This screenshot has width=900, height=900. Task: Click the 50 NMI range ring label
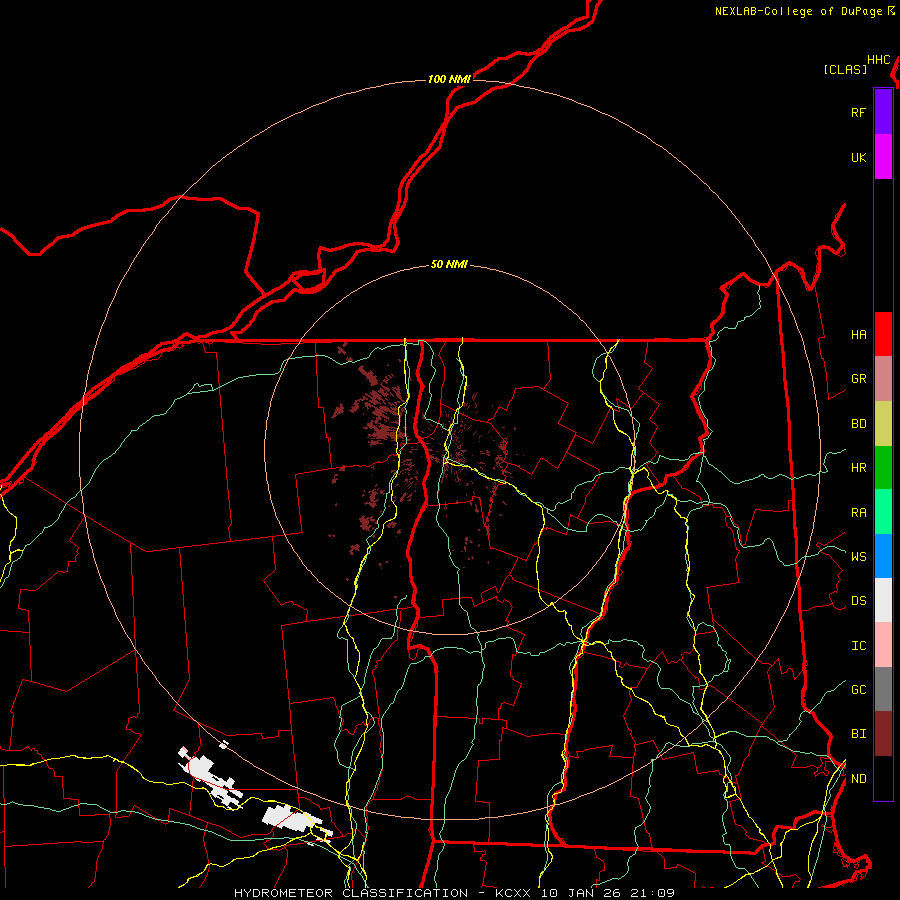tap(449, 264)
